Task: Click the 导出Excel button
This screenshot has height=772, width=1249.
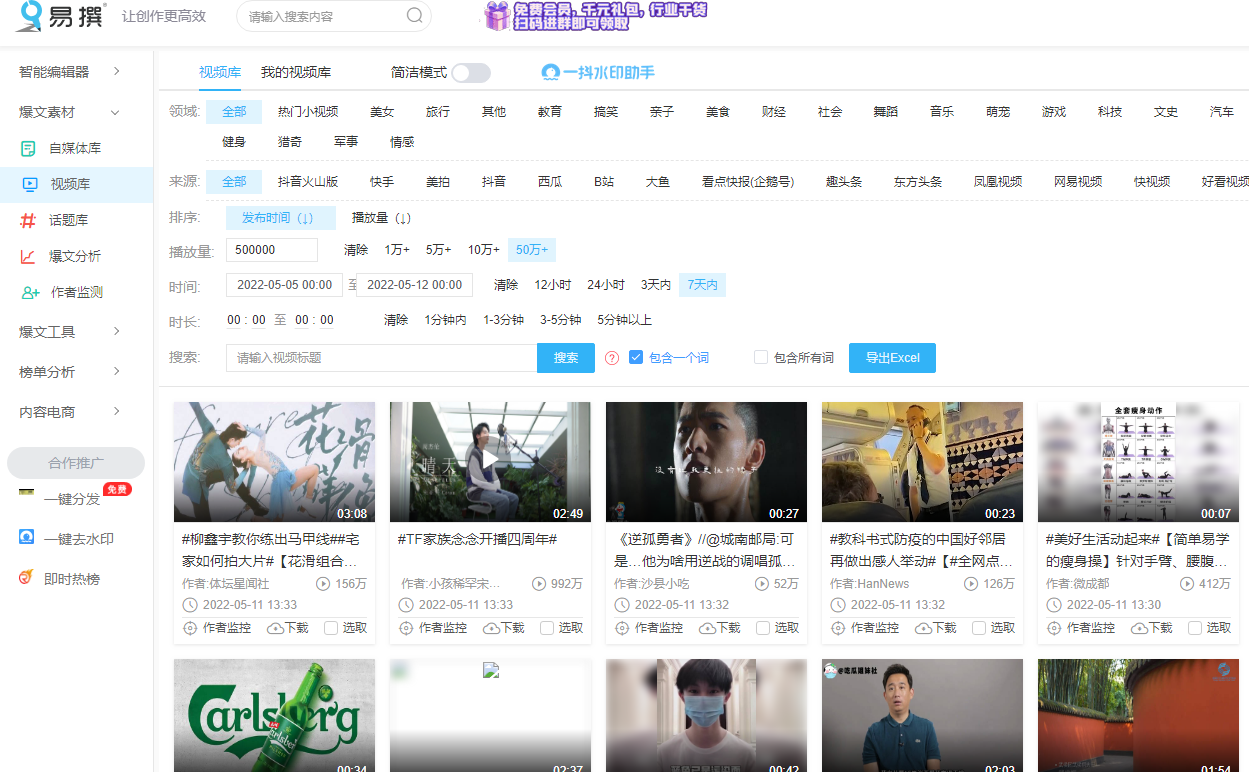Action: point(892,357)
